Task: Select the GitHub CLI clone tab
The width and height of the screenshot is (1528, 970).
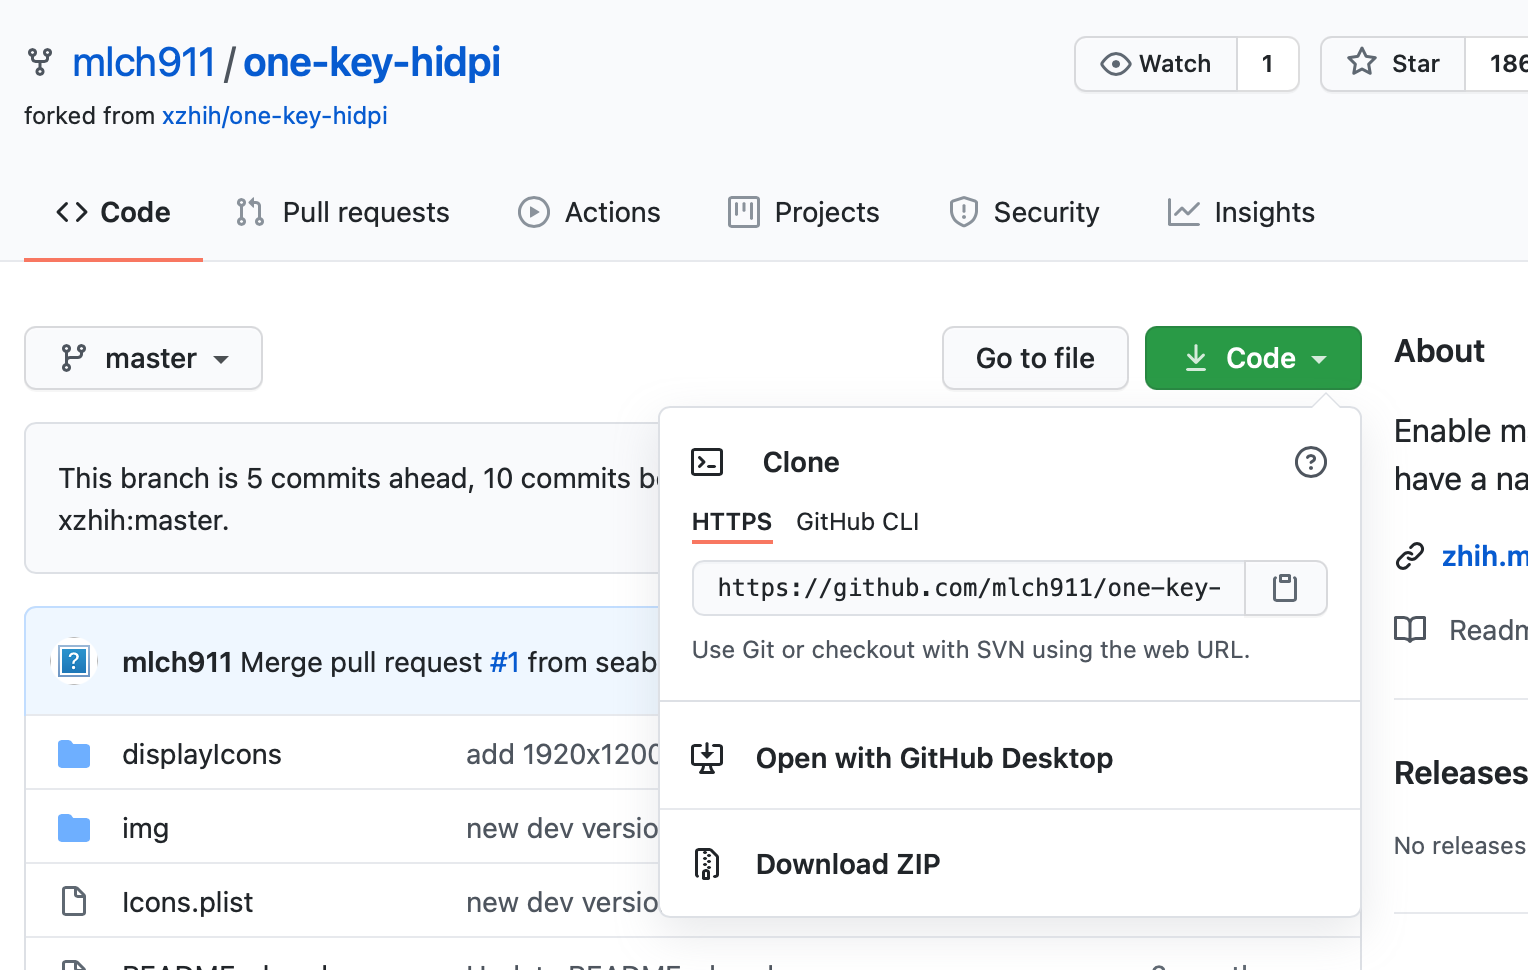Action: click(858, 522)
